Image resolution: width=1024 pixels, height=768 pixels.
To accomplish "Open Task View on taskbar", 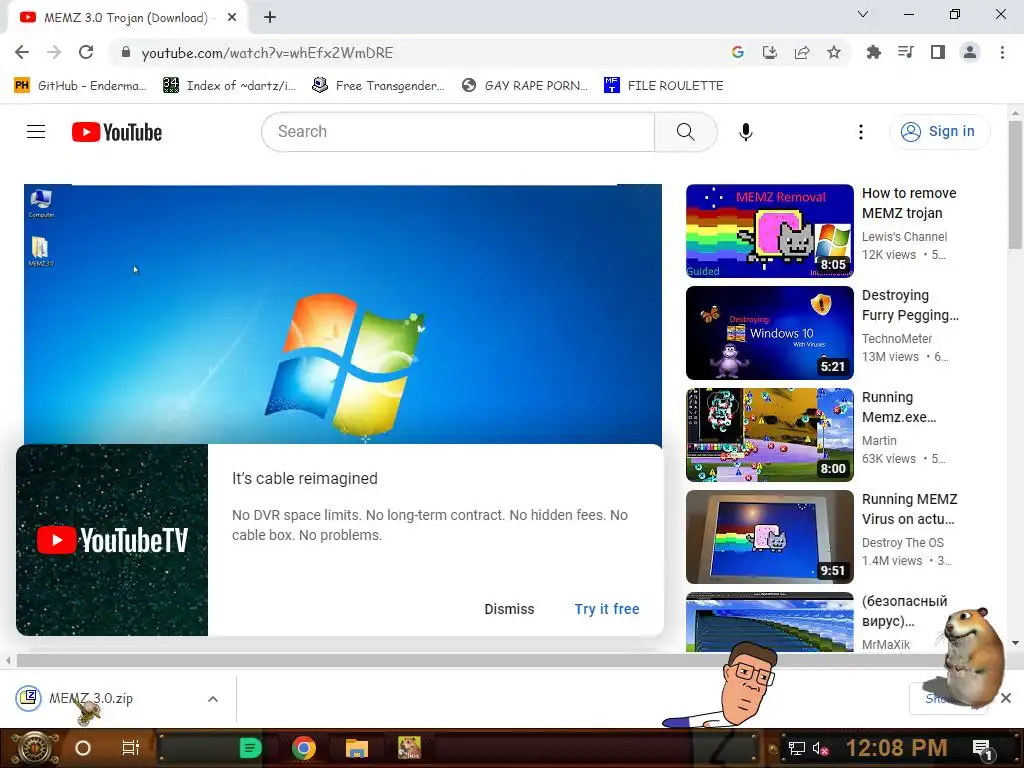I will (x=131, y=748).
